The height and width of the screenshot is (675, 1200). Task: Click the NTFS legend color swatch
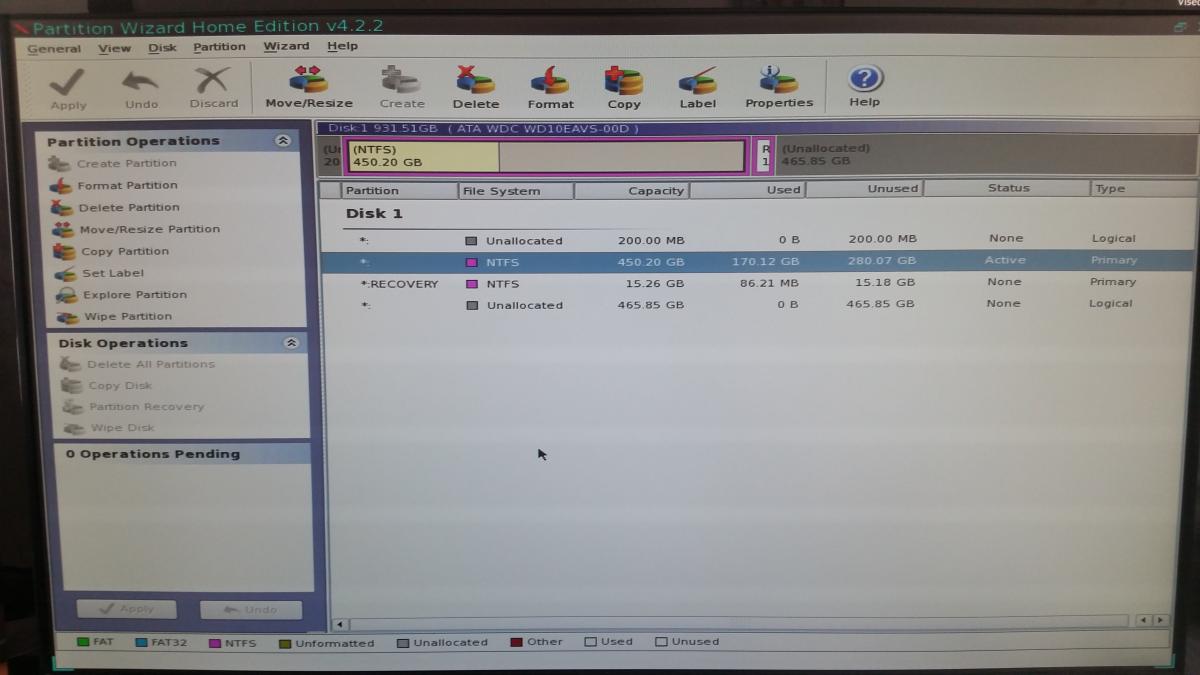(x=214, y=643)
